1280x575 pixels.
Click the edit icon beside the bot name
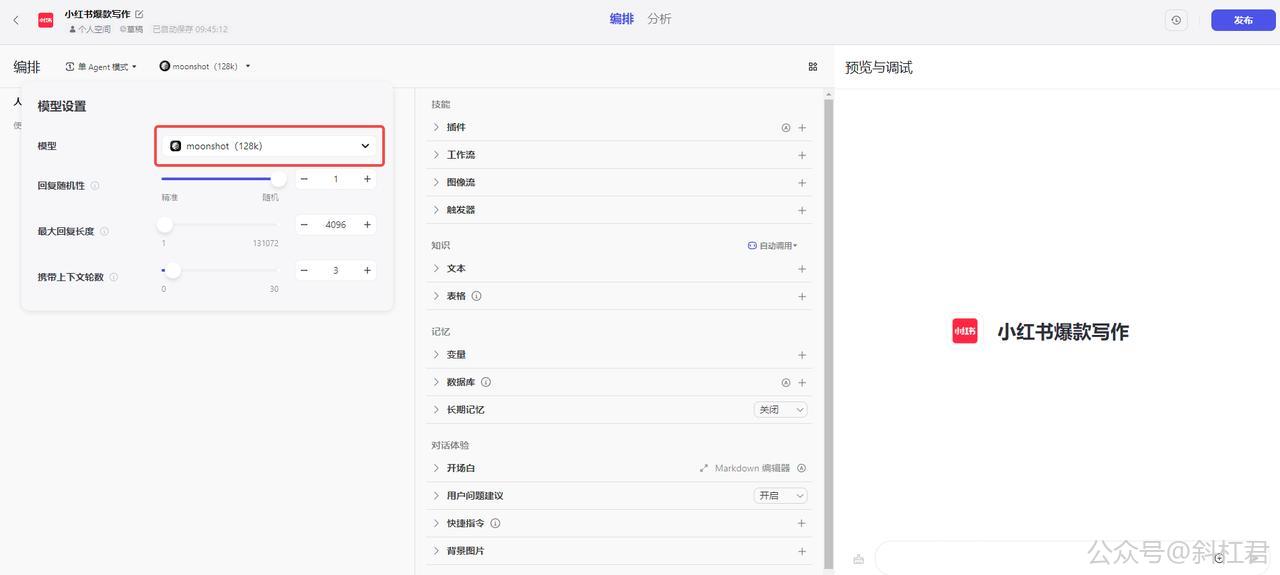point(139,14)
